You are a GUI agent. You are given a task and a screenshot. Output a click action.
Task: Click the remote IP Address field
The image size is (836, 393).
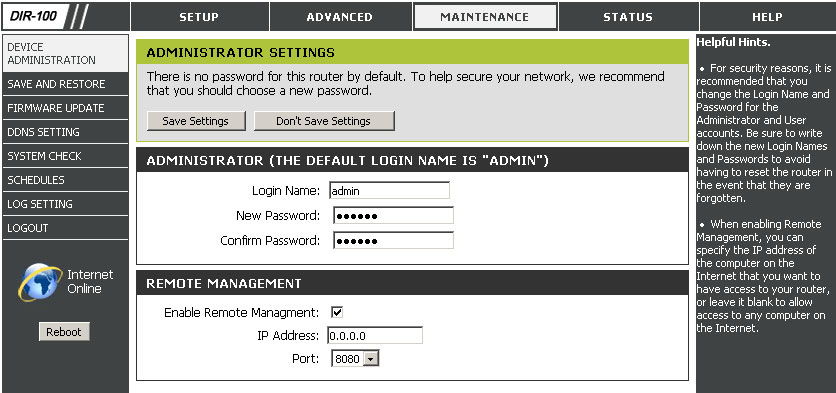[375, 335]
